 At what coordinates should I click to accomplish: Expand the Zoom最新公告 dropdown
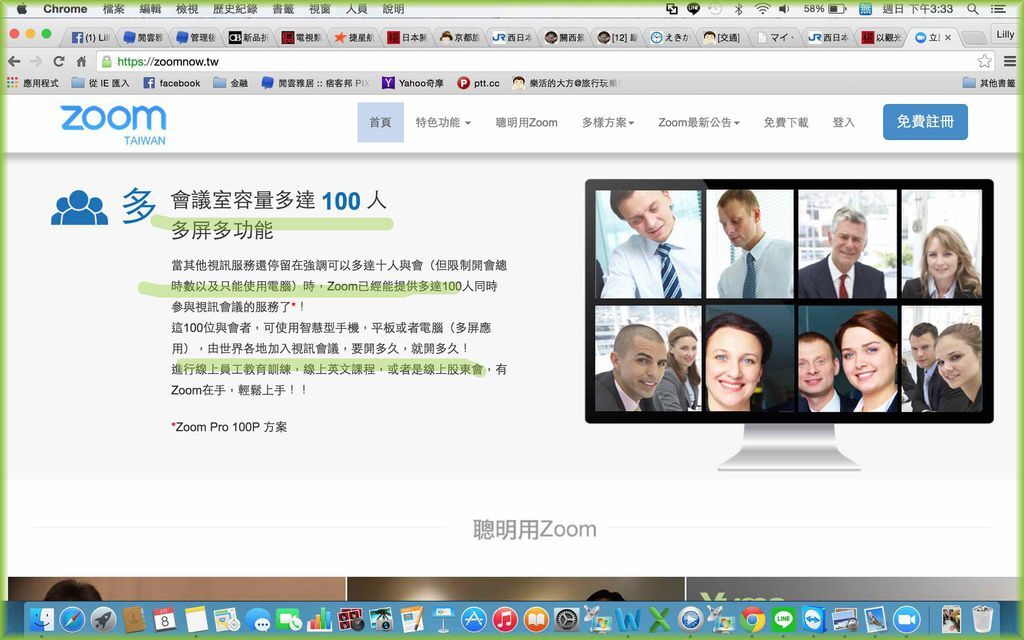click(x=699, y=122)
